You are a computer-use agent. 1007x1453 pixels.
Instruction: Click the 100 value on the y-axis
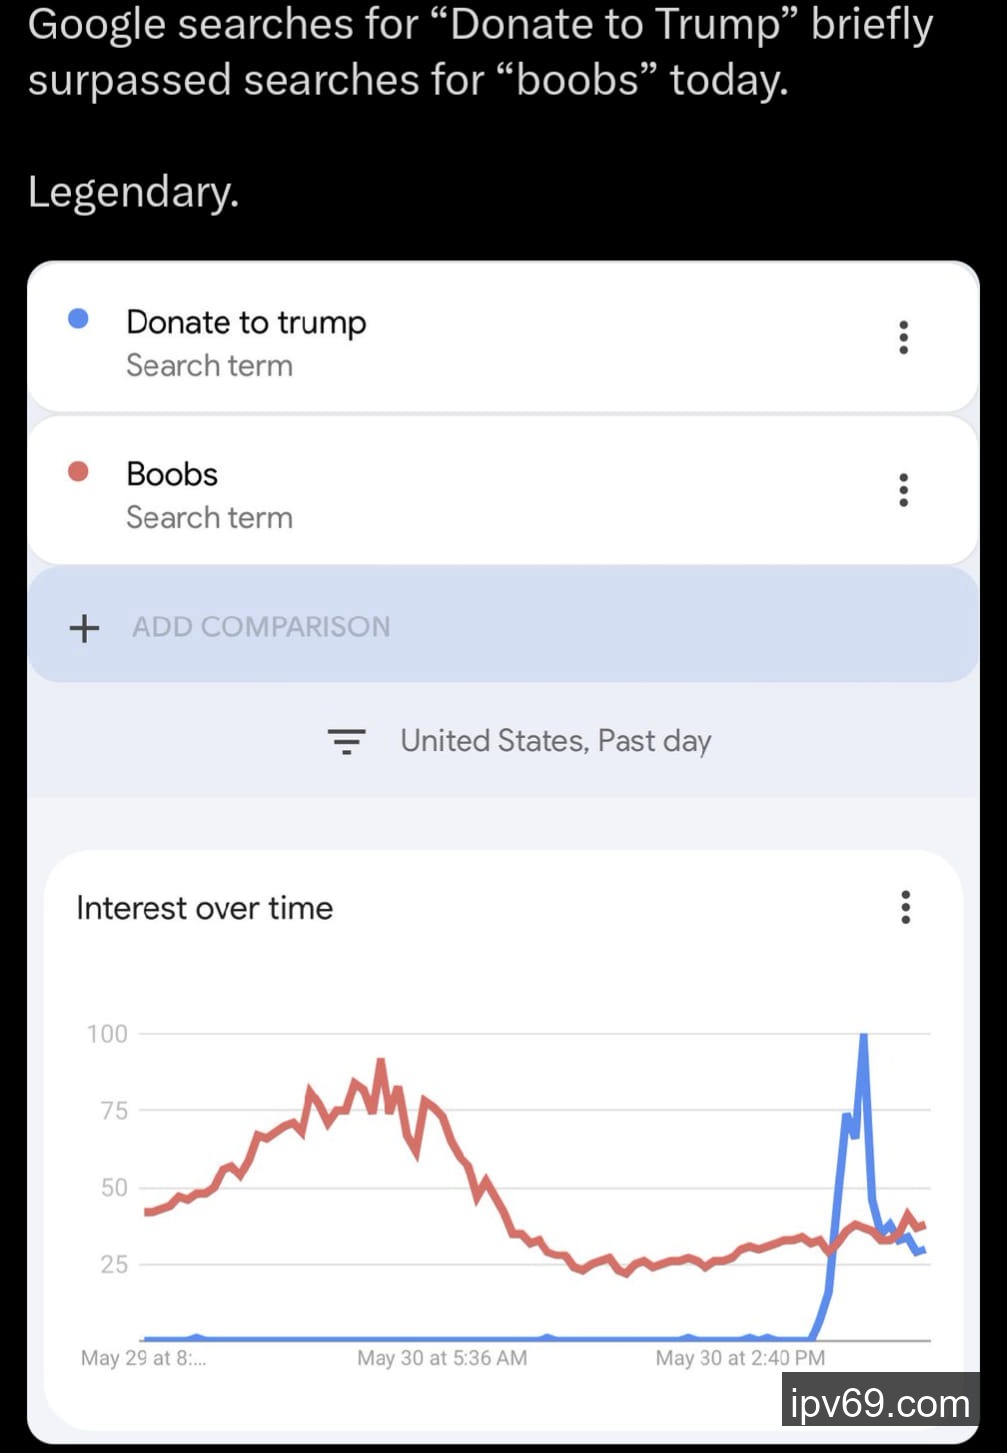pyautogui.click(x=107, y=1034)
